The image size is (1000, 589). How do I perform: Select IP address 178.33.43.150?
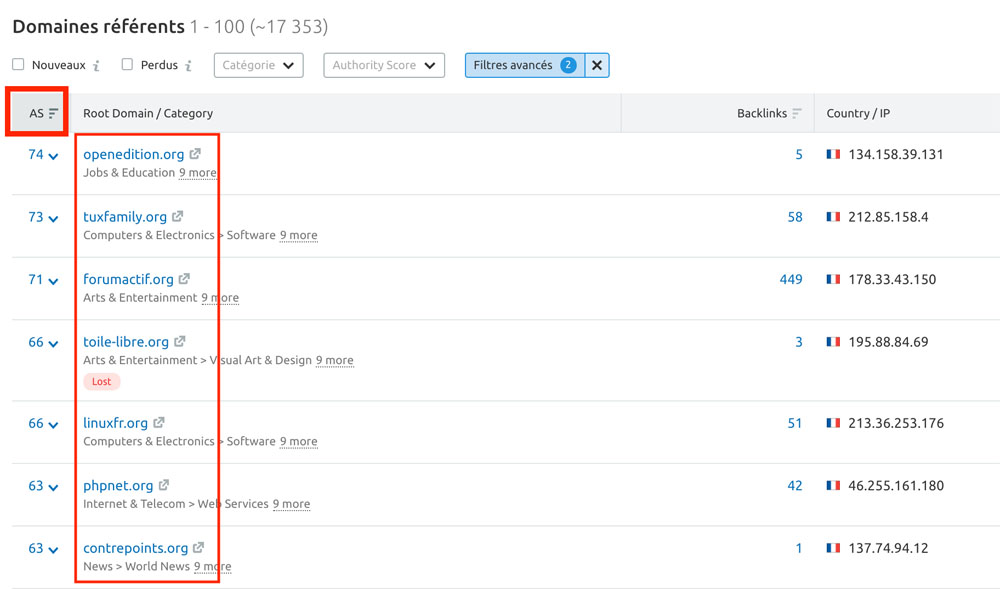892,279
